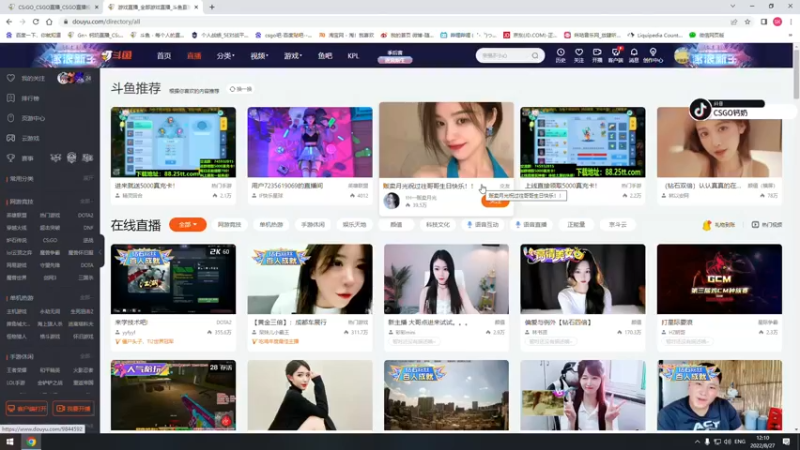Select the 语音直播 category filter
800x450 pixels.
point(531,224)
